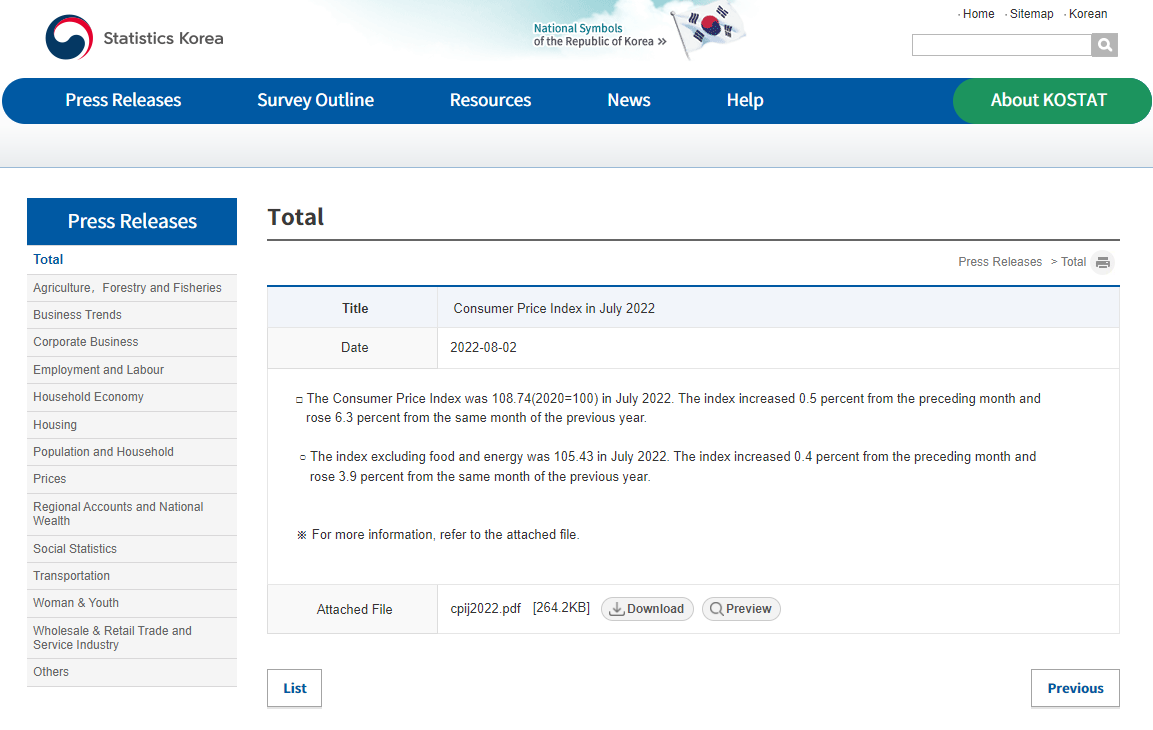
Task: Click the search magnifier icon button
Action: [x=1104, y=45]
